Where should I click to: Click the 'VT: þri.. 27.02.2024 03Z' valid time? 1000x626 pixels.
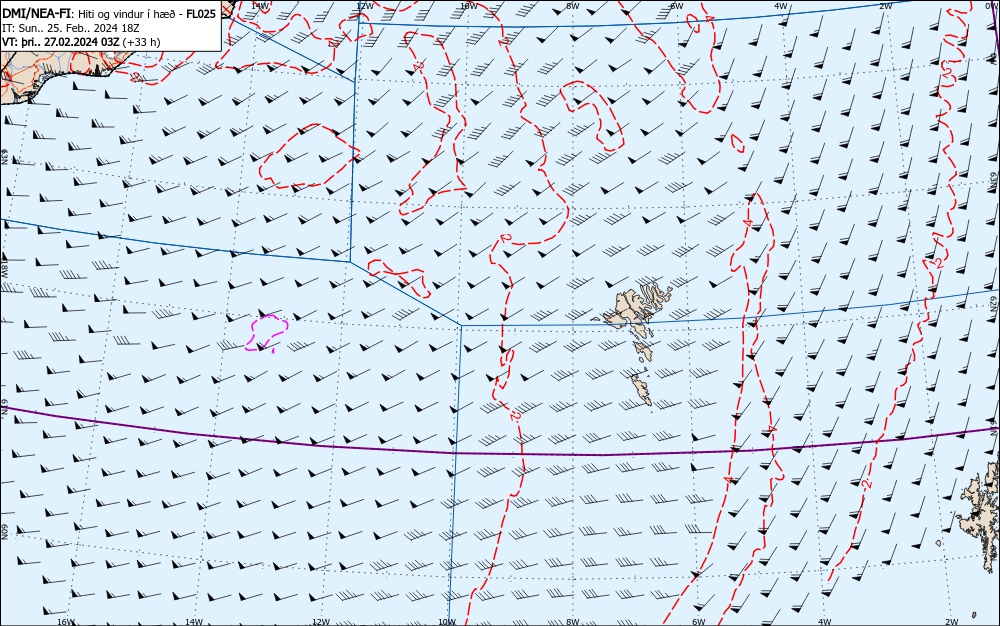point(60,42)
